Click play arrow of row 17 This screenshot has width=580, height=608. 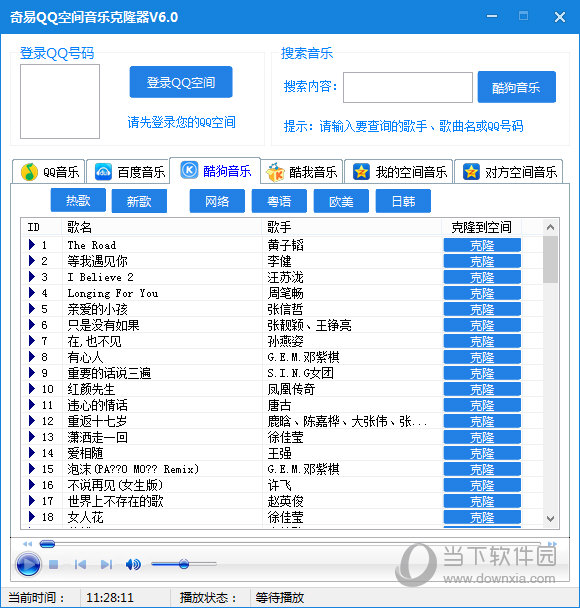(x=32, y=501)
